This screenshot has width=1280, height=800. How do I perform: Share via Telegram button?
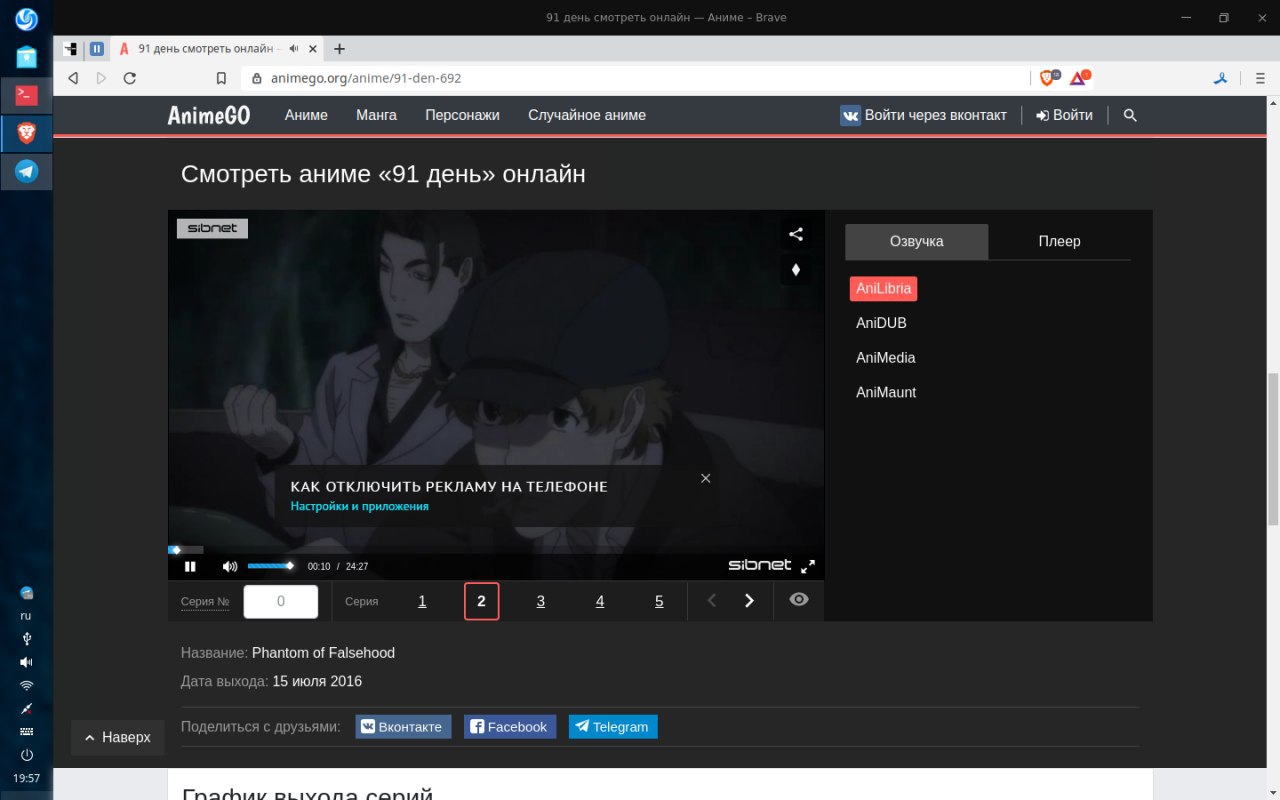[613, 727]
